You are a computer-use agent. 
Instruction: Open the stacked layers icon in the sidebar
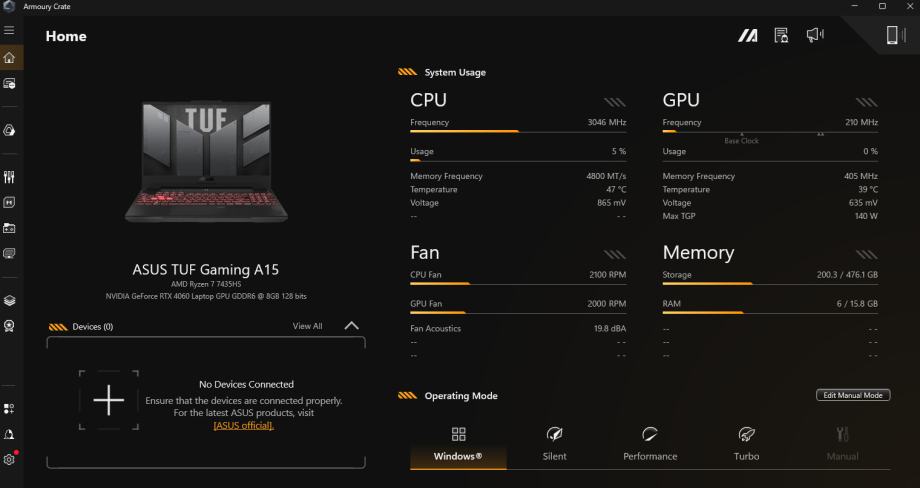click(9, 300)
